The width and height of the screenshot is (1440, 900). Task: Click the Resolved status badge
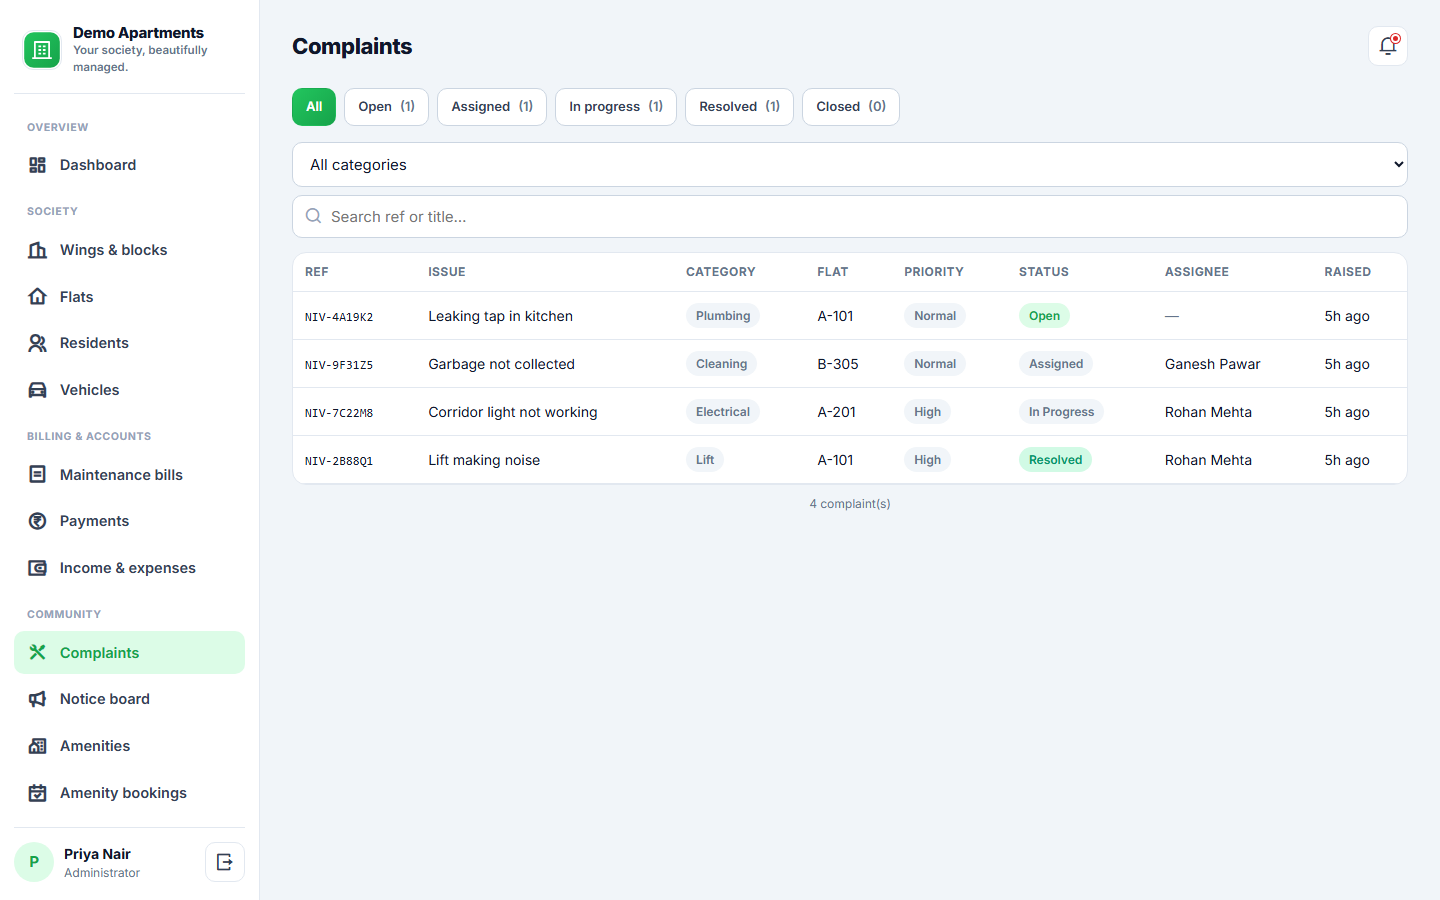(x=1055, y=460)
